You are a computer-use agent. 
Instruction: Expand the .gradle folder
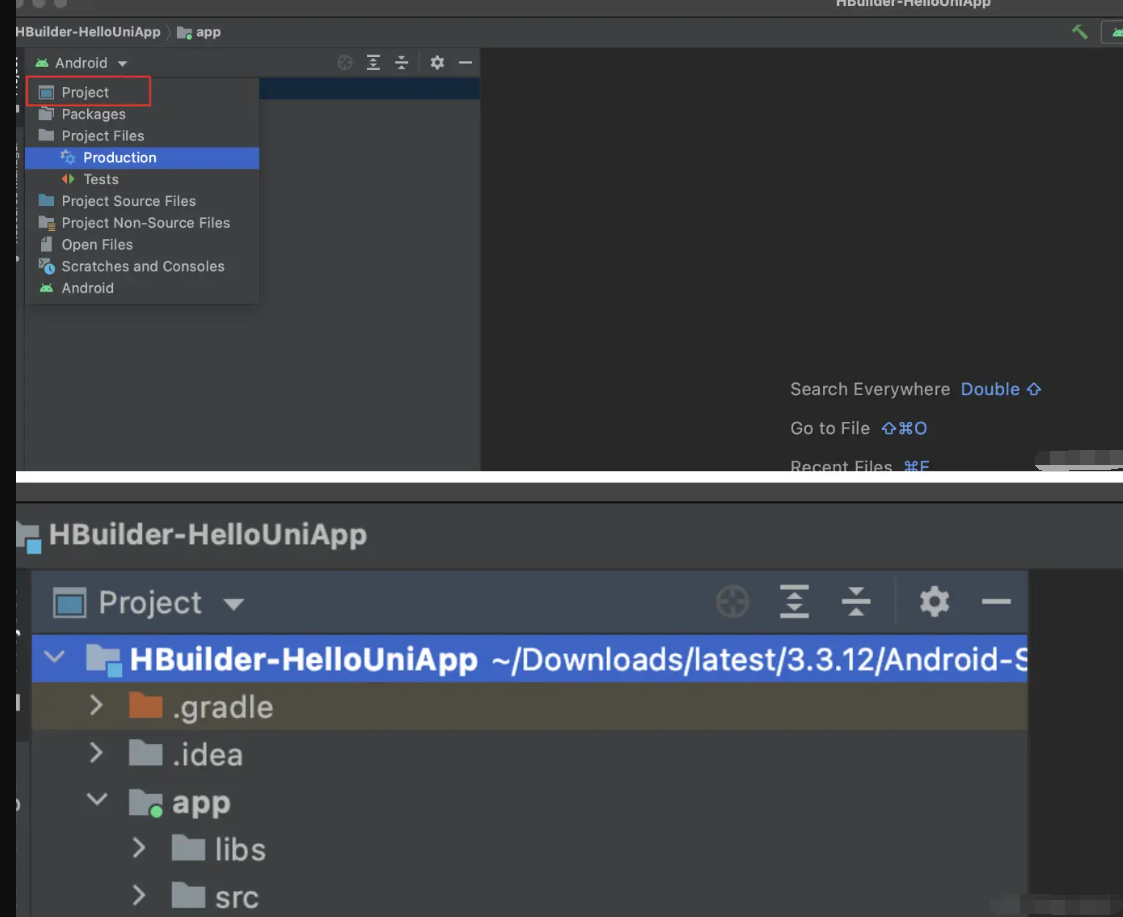pyautogui.click(x=96, y=705)
